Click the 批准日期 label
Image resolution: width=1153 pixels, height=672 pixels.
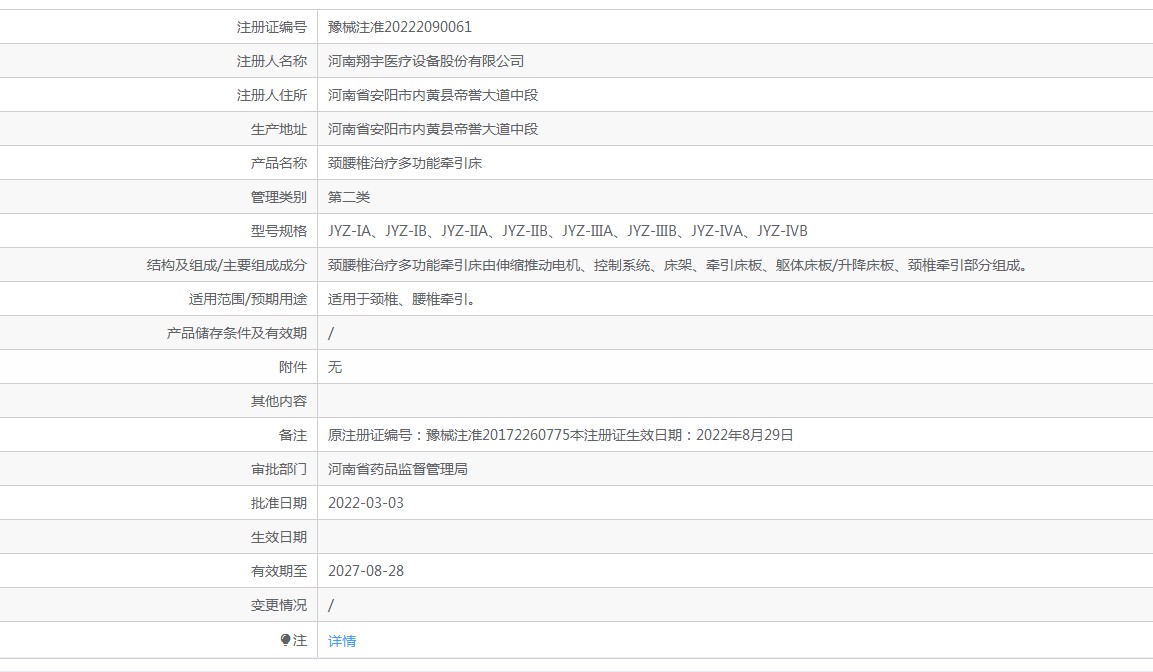click(279, 503)
